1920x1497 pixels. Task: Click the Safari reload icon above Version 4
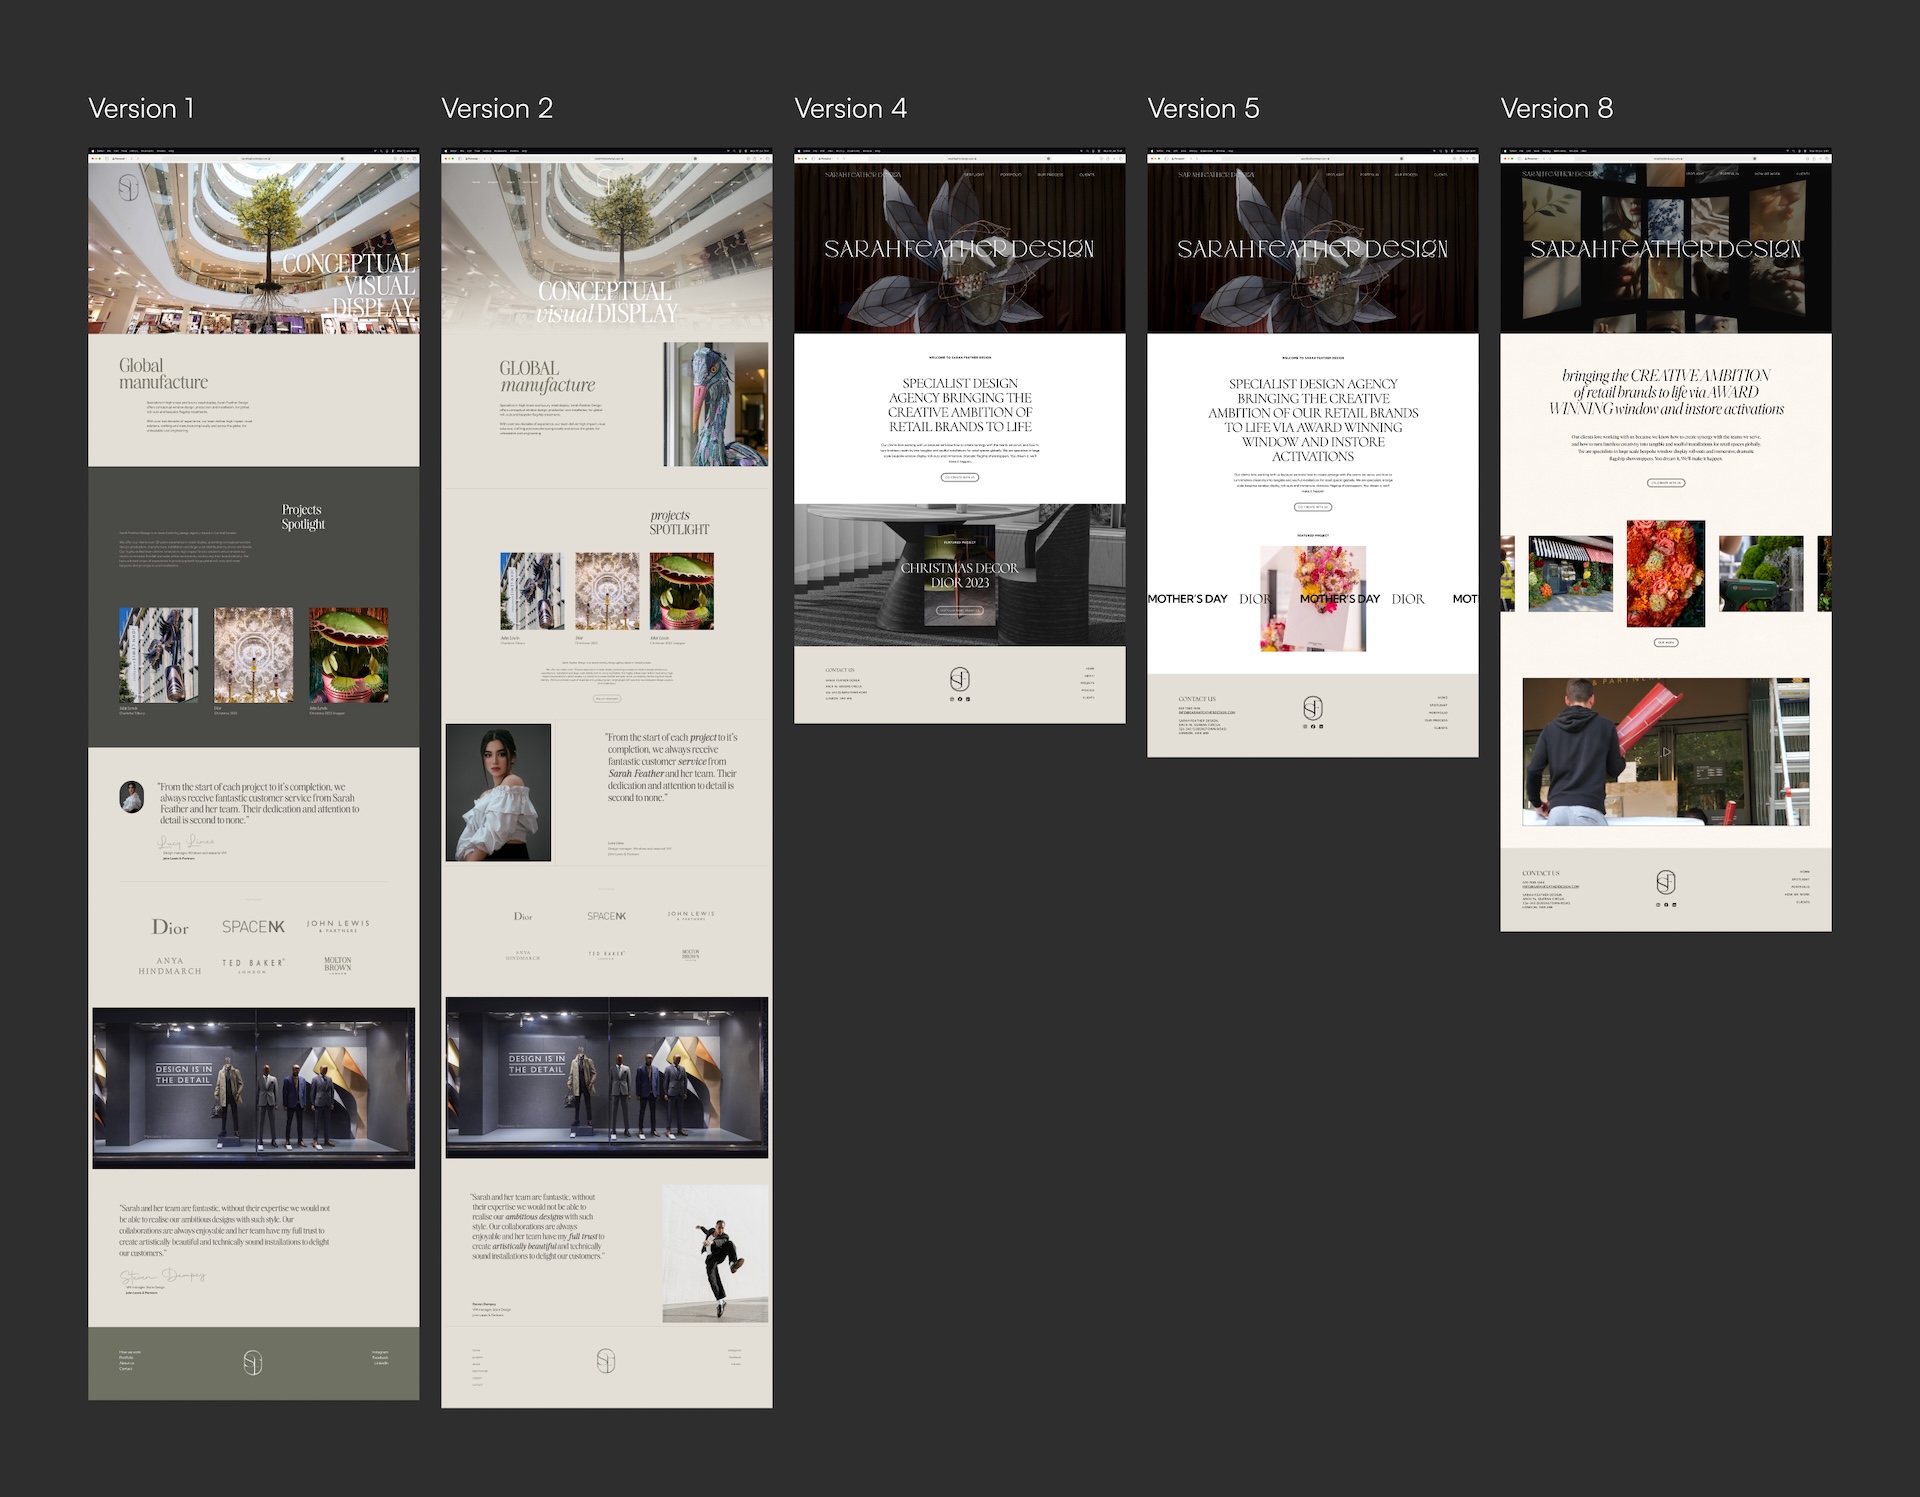click(1047, 159)
